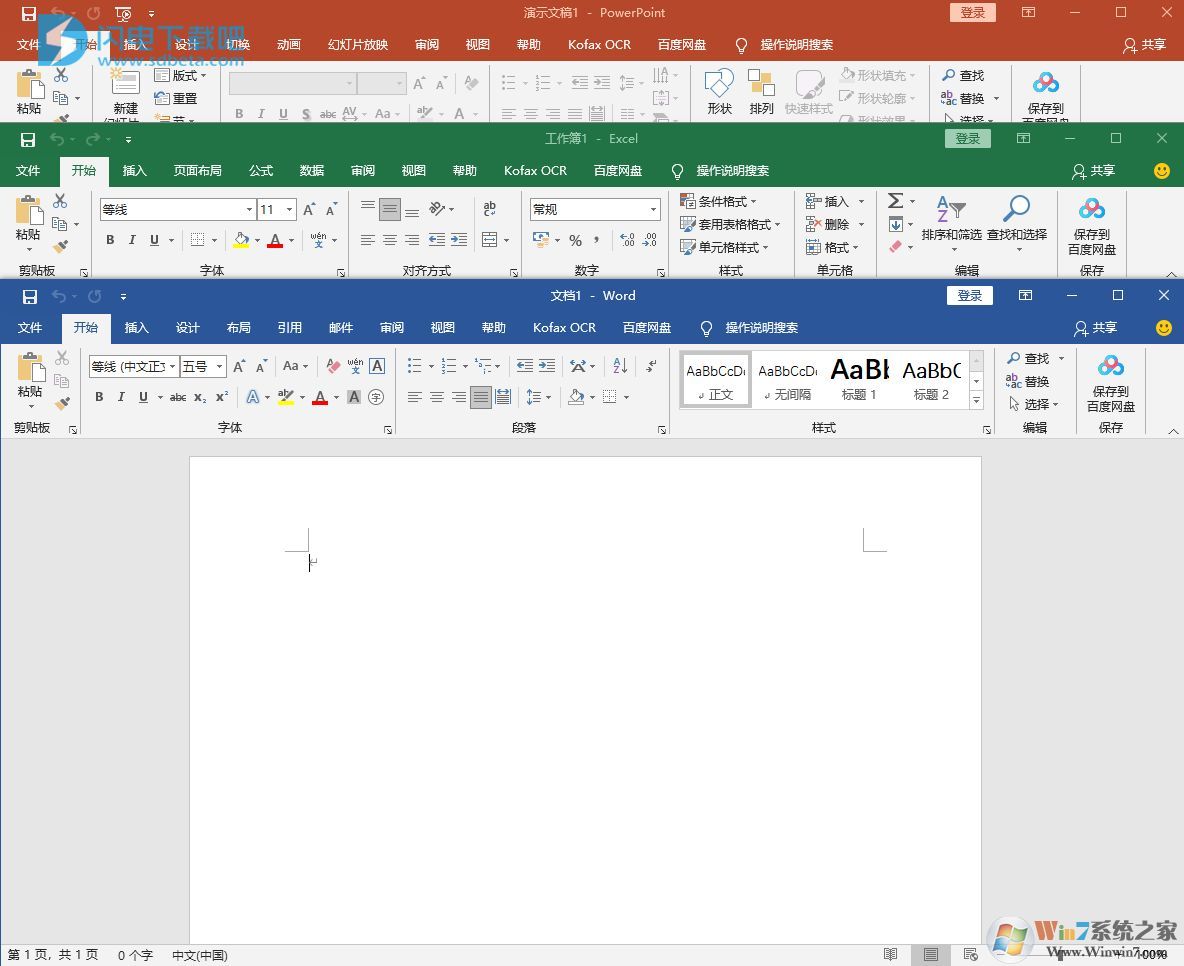Image resolution: width=1184 pixels, height=966 pixels.
Task: Click the Subscript icon in Word's font group
Action: pos(200,396)
